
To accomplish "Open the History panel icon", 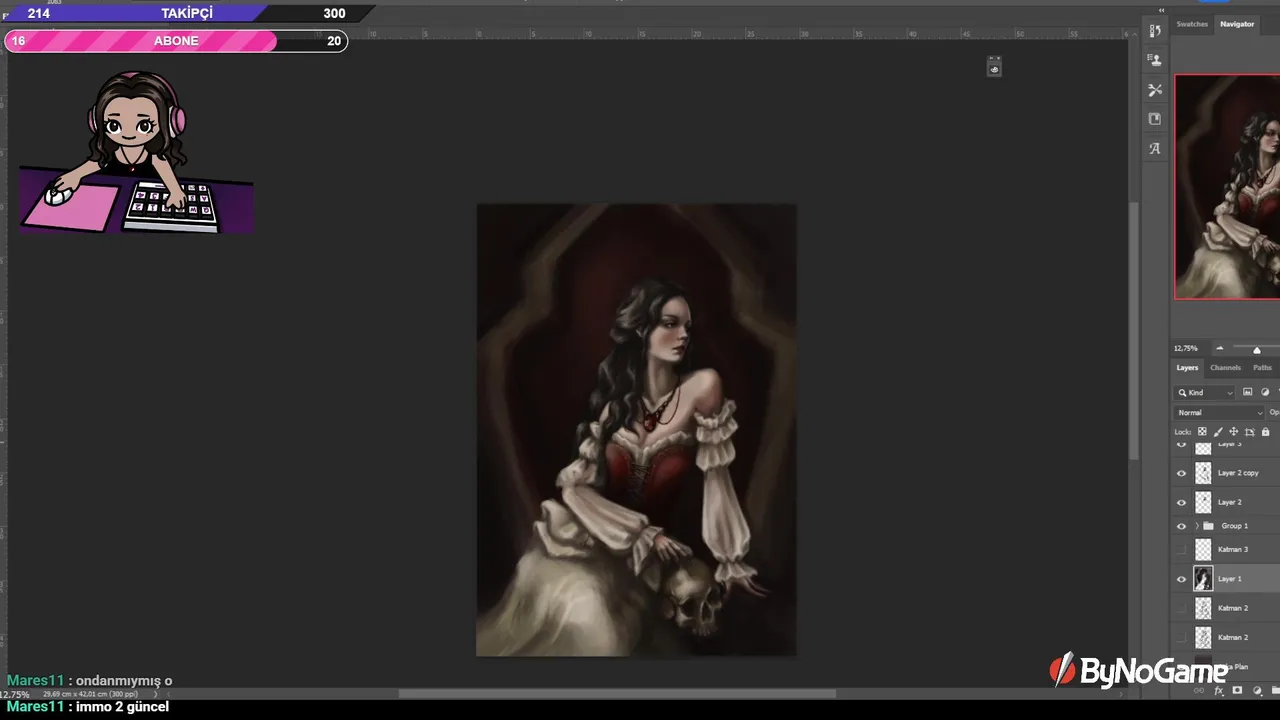I will pyautogui.click(x=1155, y=31).
